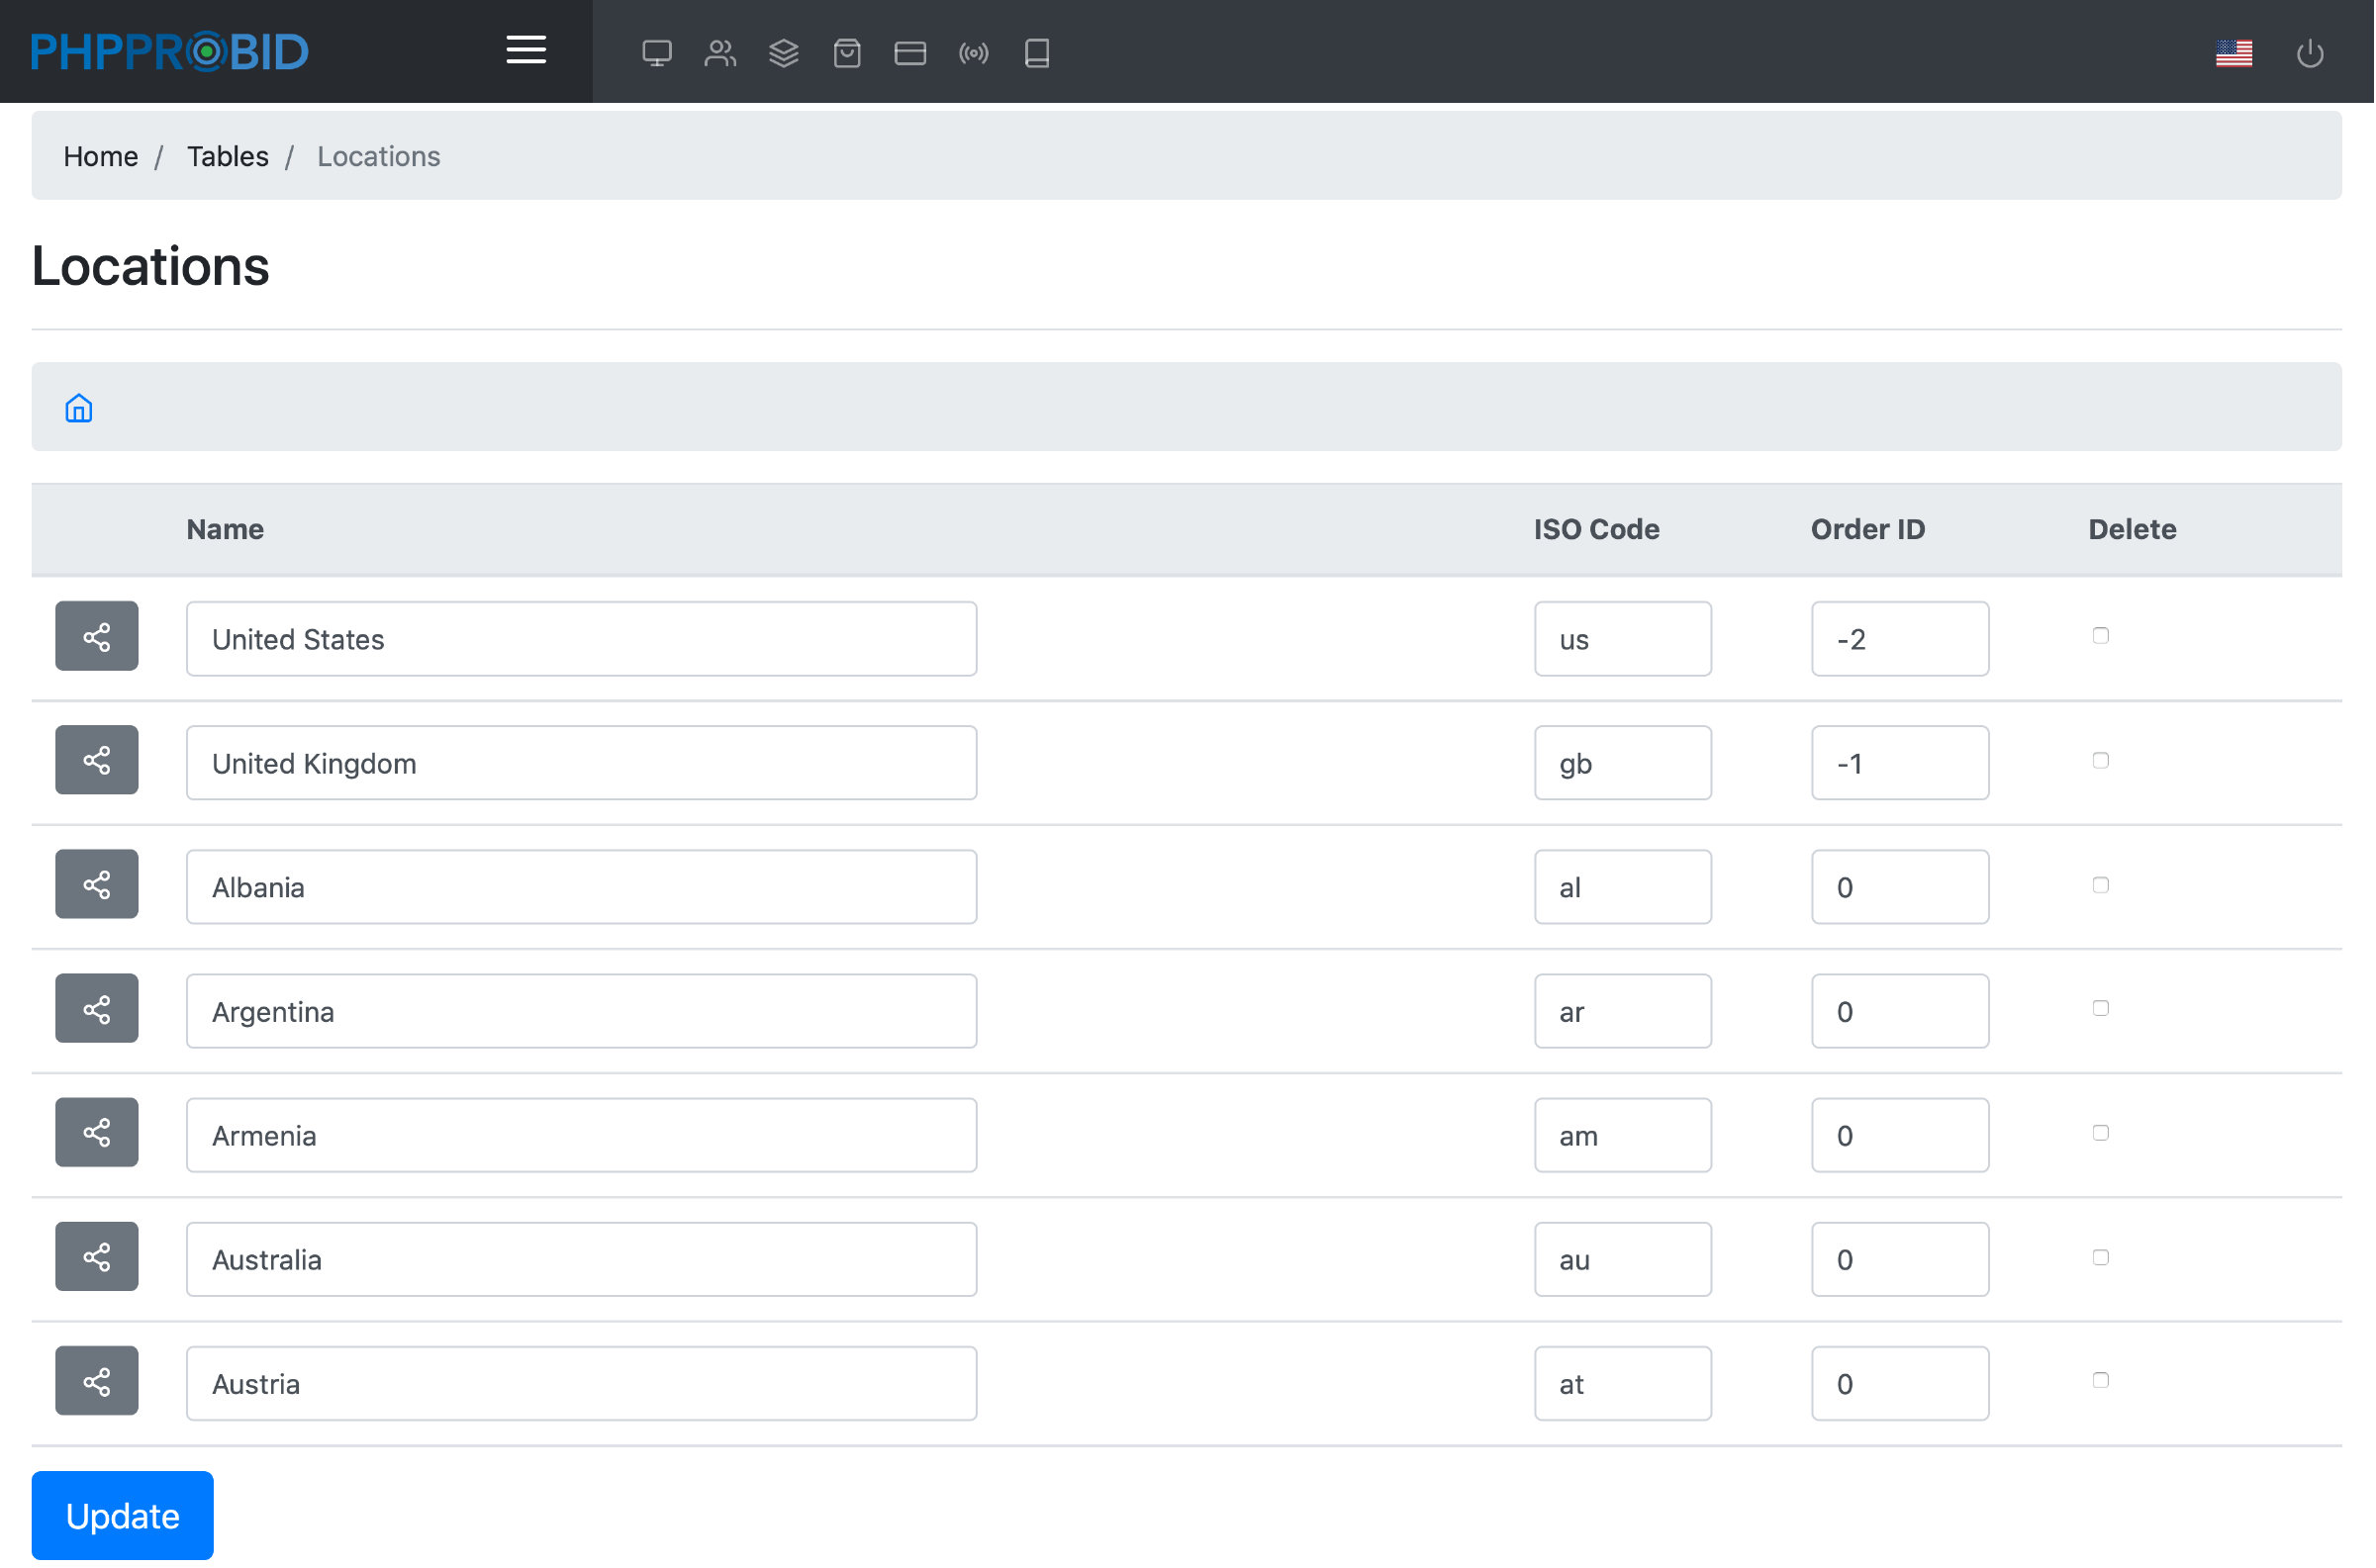
Task: Open the Tables breadcrumb link
Action: (x=227, y=156)
